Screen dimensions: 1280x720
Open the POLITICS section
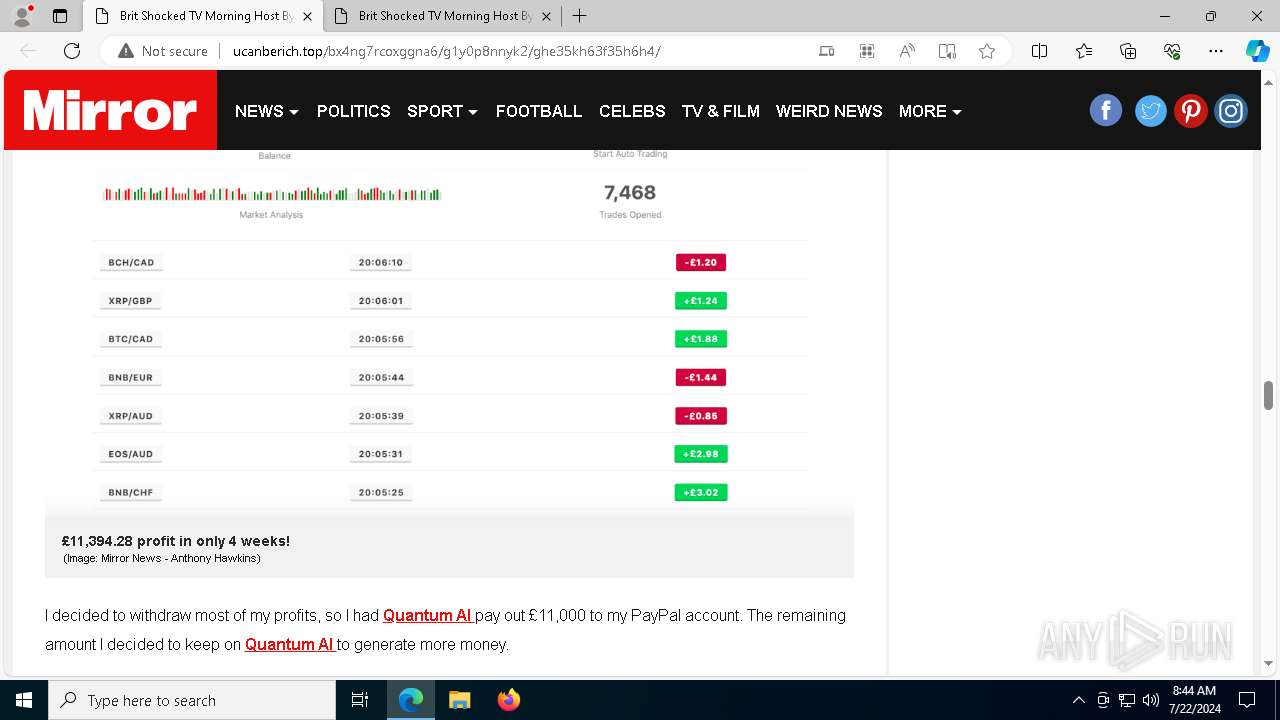pos(354,111)
